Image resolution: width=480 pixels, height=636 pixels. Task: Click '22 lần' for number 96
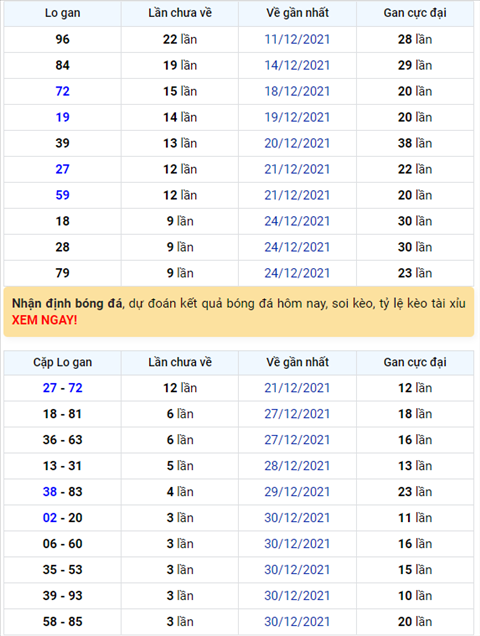(x=180, y=39)
